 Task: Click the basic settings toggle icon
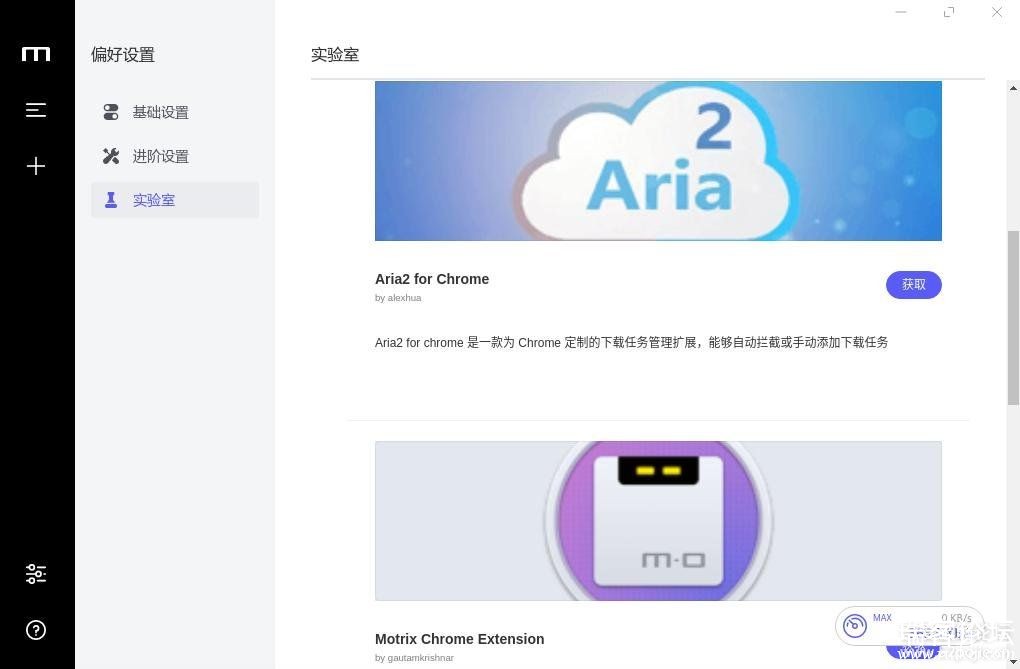click(111, 112)
